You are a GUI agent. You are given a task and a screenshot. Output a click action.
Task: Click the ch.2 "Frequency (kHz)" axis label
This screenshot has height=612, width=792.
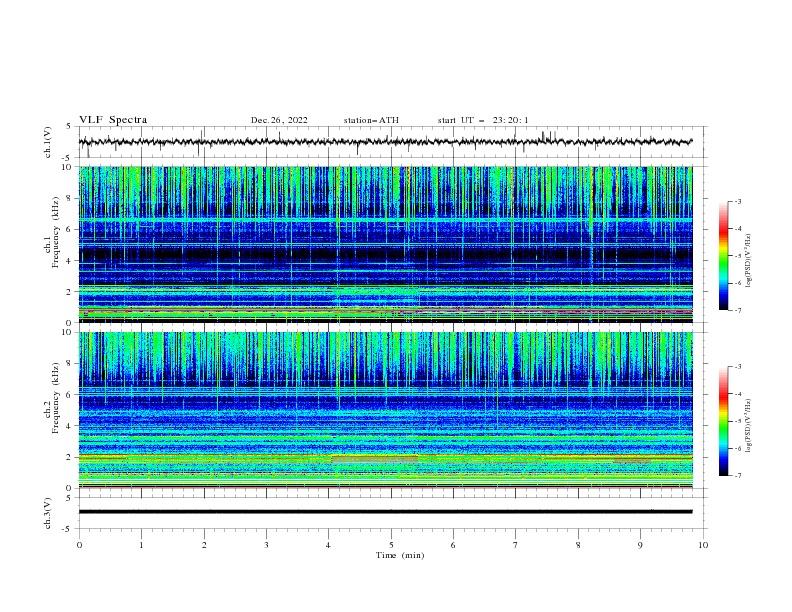click(56, 398)
